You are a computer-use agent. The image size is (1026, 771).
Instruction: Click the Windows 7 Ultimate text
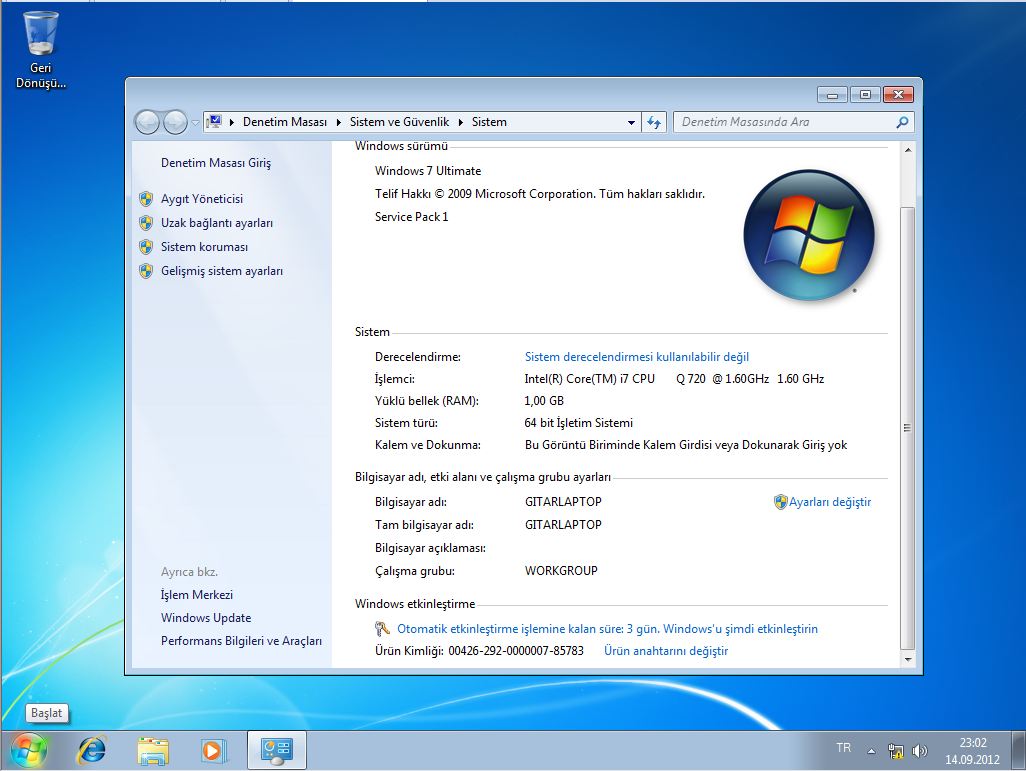pos(428,171)
